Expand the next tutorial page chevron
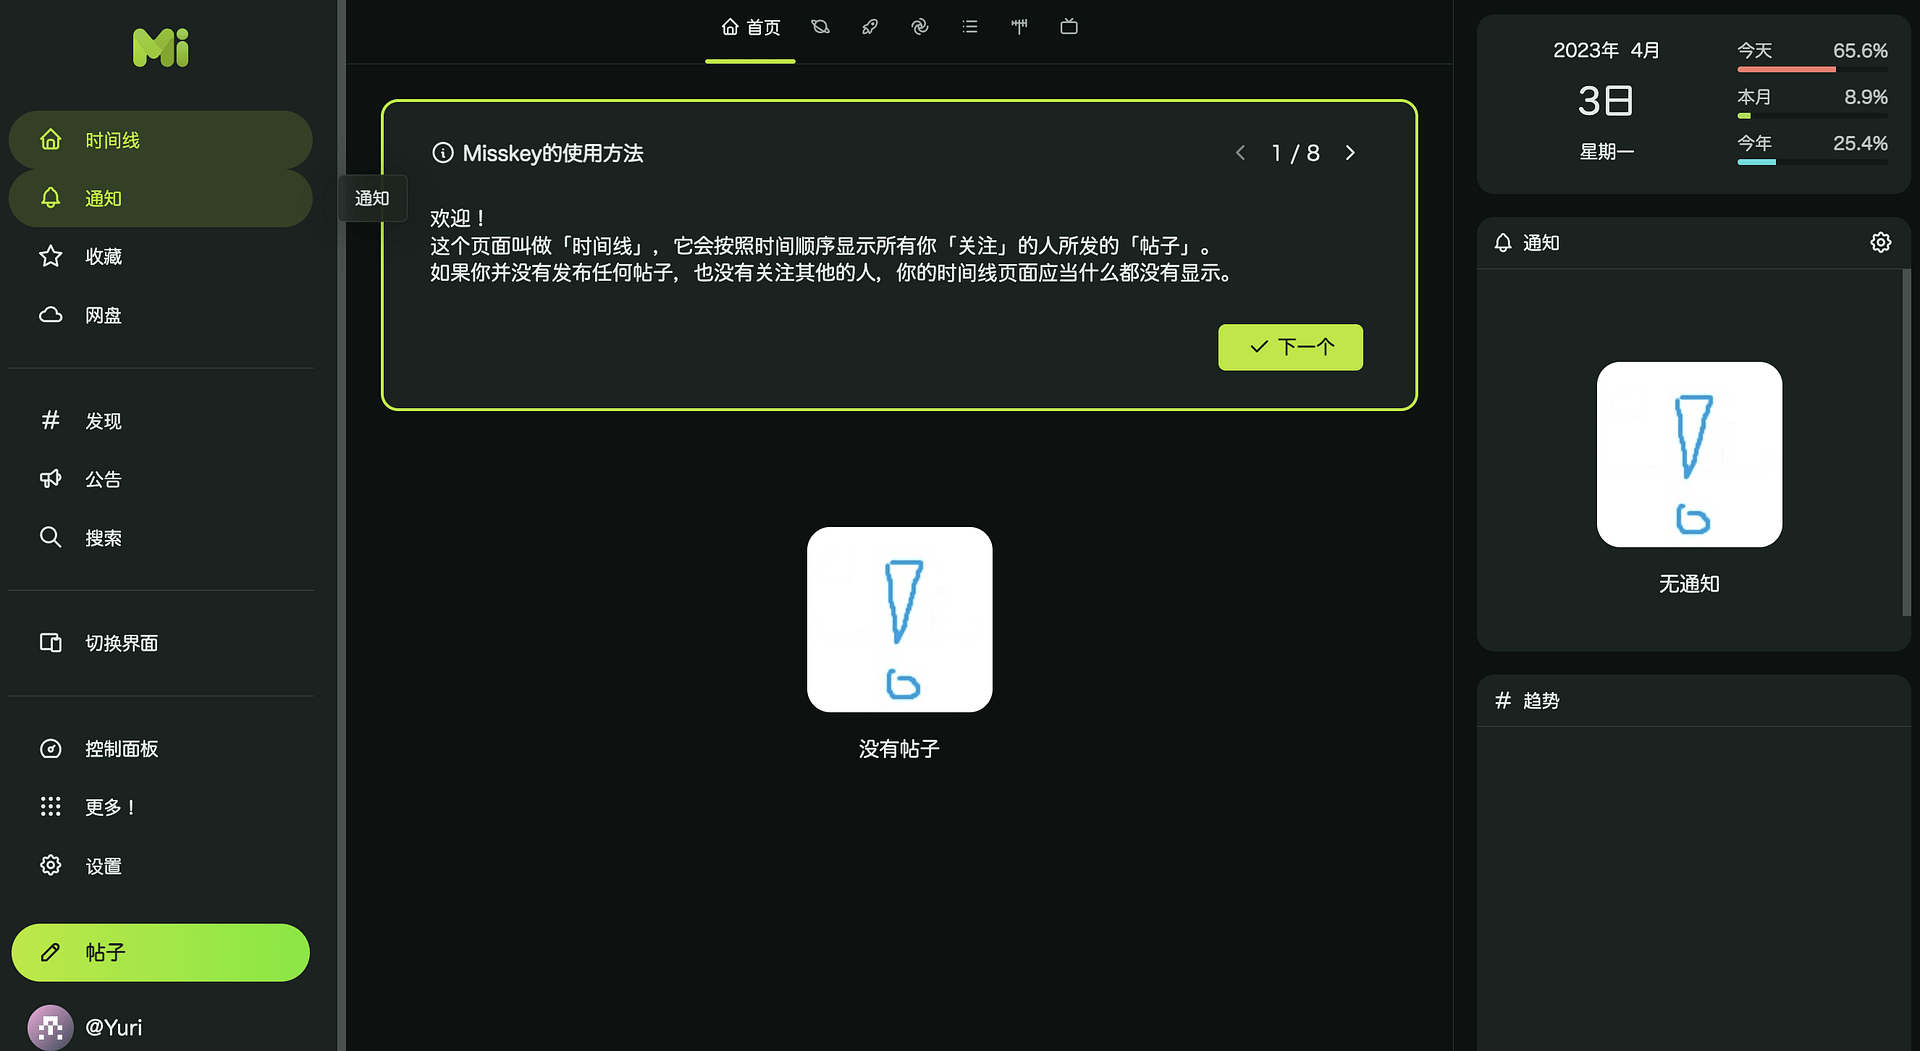Viewport: 1920px width, 1051px height. coord(1350,152)
